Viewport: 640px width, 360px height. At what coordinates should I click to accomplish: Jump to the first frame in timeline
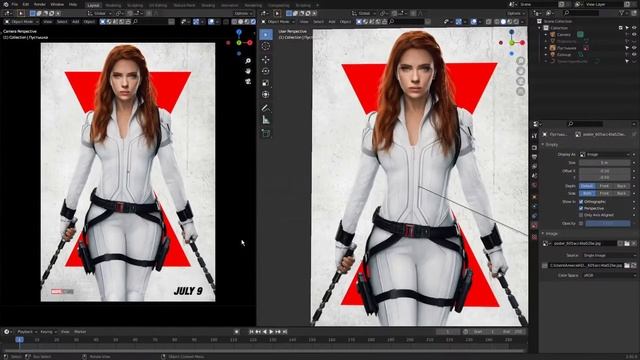(x=251, y=332)
